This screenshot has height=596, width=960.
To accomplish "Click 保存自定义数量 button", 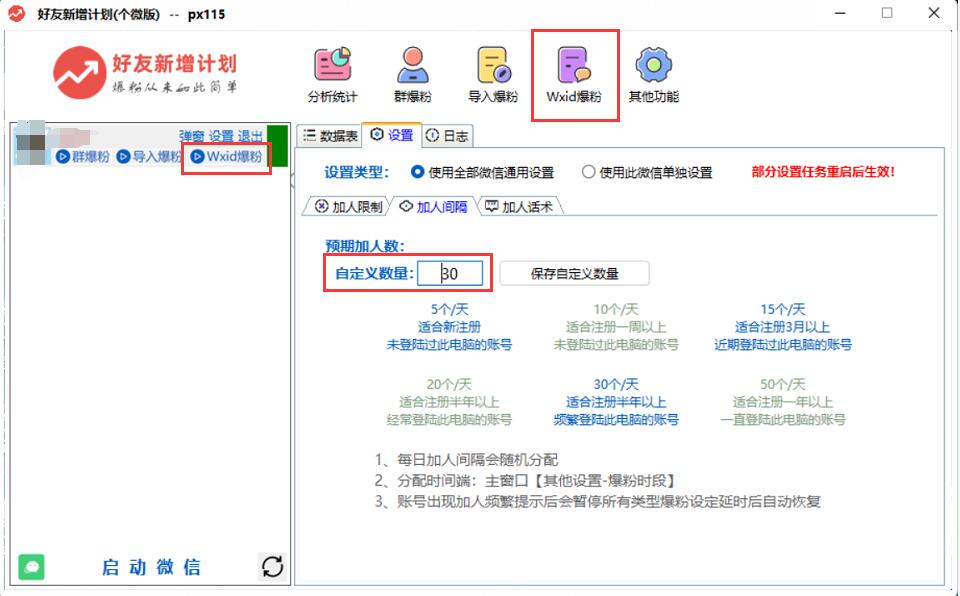I will point(574,273).
